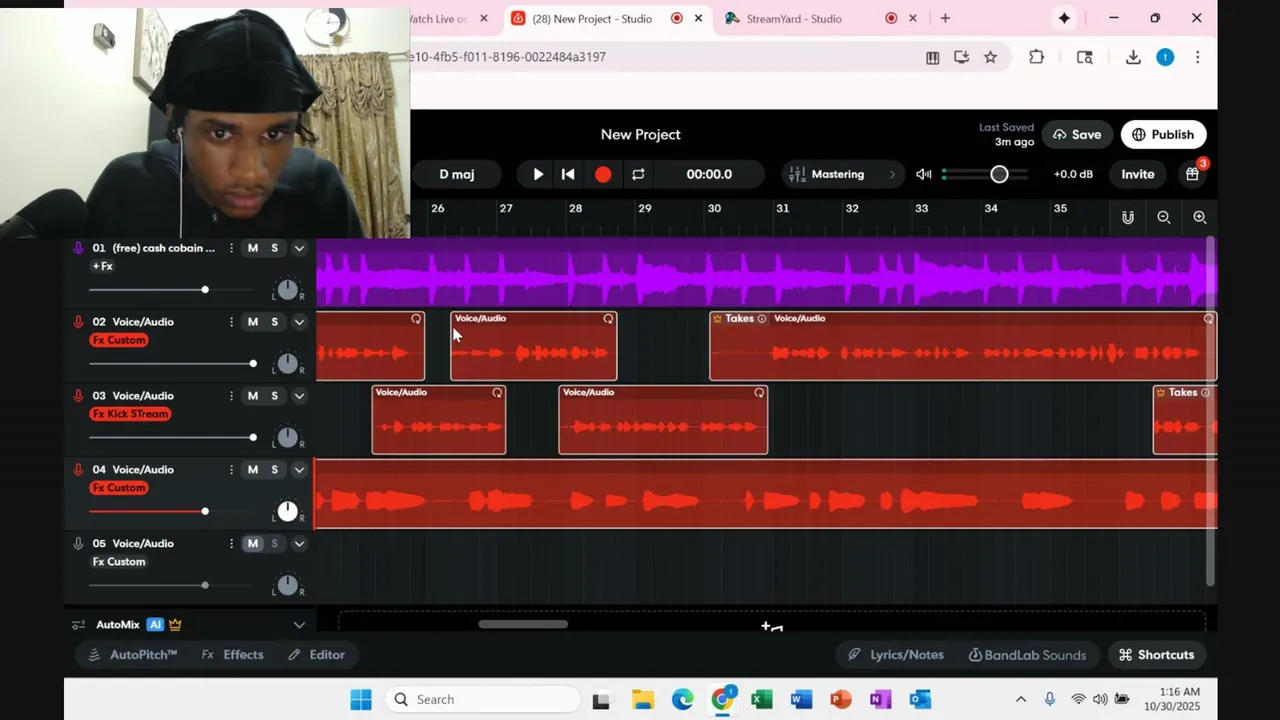This screenshot has height=720, width=1280.
Task: Switch to the StreamYard - Studio browser tab
Action: [x=794, y=18]
